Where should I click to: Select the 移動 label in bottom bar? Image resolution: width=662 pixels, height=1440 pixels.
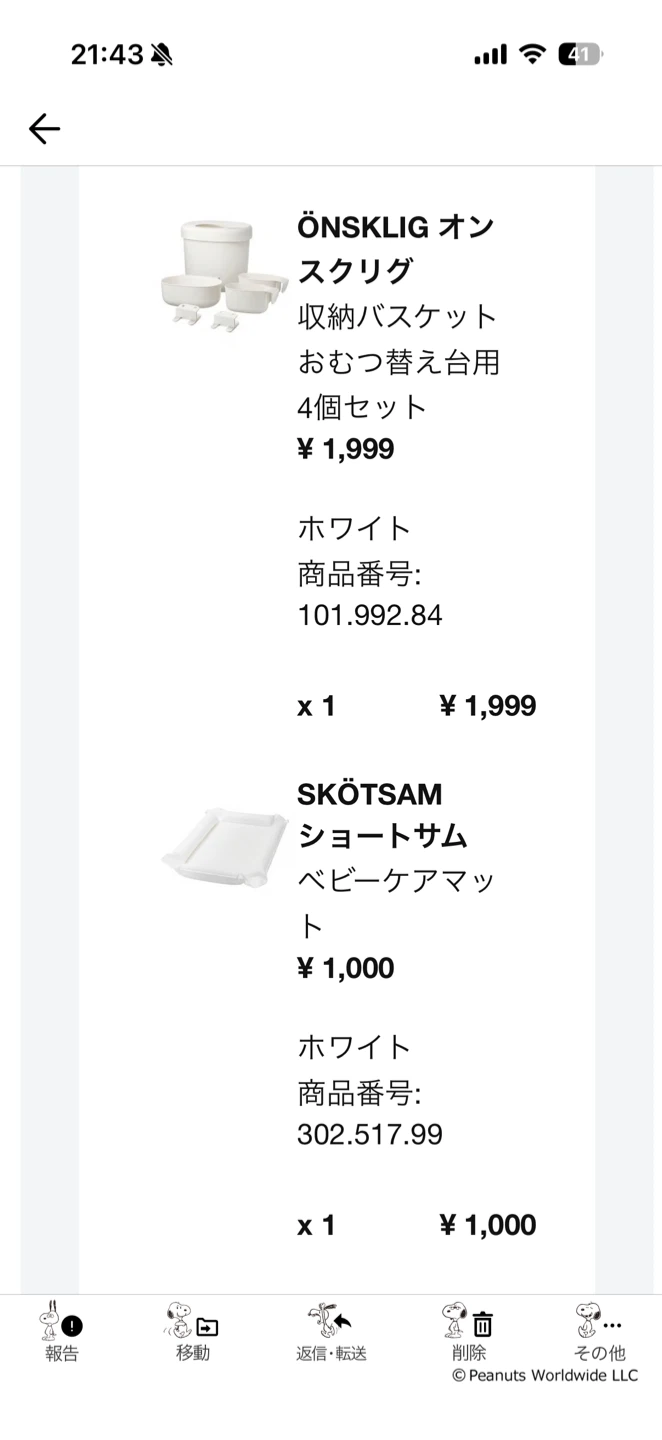[x=193, y=1353]
